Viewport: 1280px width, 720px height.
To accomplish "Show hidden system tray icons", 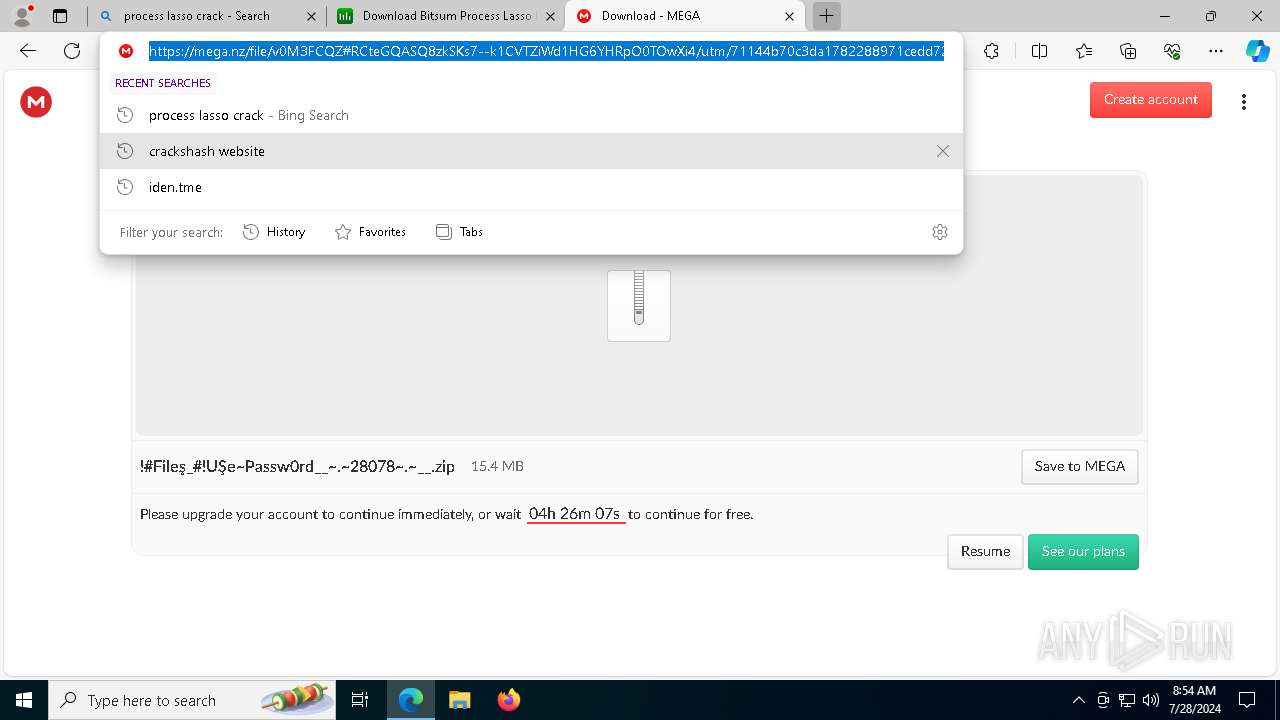I will (1079, 700).
